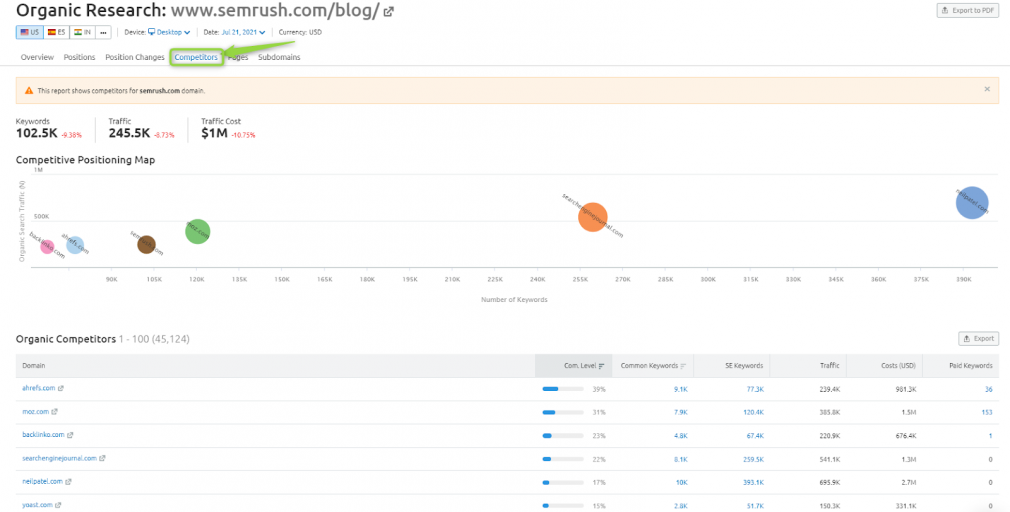Open the moz.com competitor link
Image resolution: width=1010 pixels, height=512 pixels.
[35, 412]
